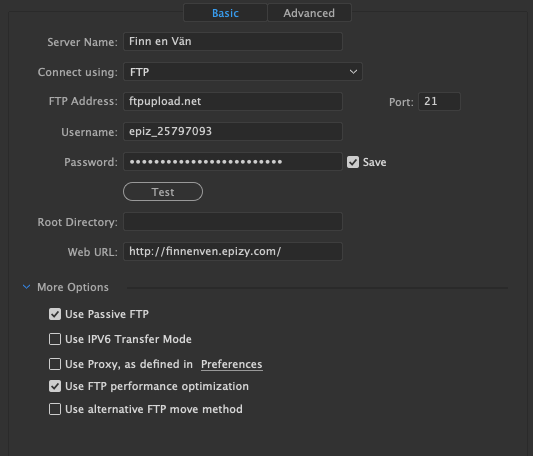Viewport: 533px width, 456px height.
Task: Disable Use Passive FTP
Action: [55, 314]
